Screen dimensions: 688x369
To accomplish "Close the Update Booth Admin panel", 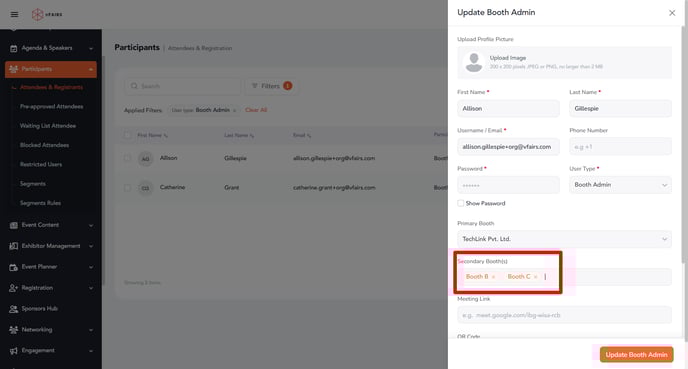I will (672, 13).
